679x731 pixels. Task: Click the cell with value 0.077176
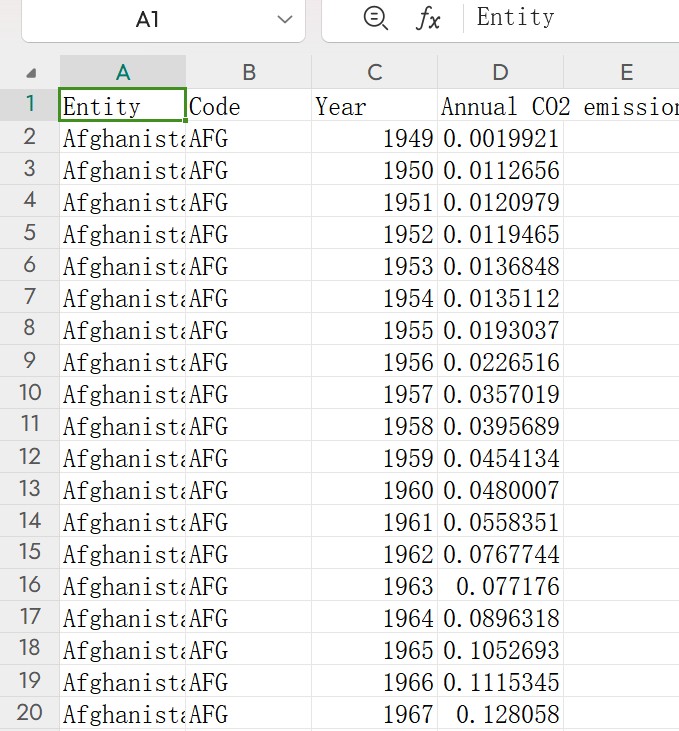coord(500,586)
